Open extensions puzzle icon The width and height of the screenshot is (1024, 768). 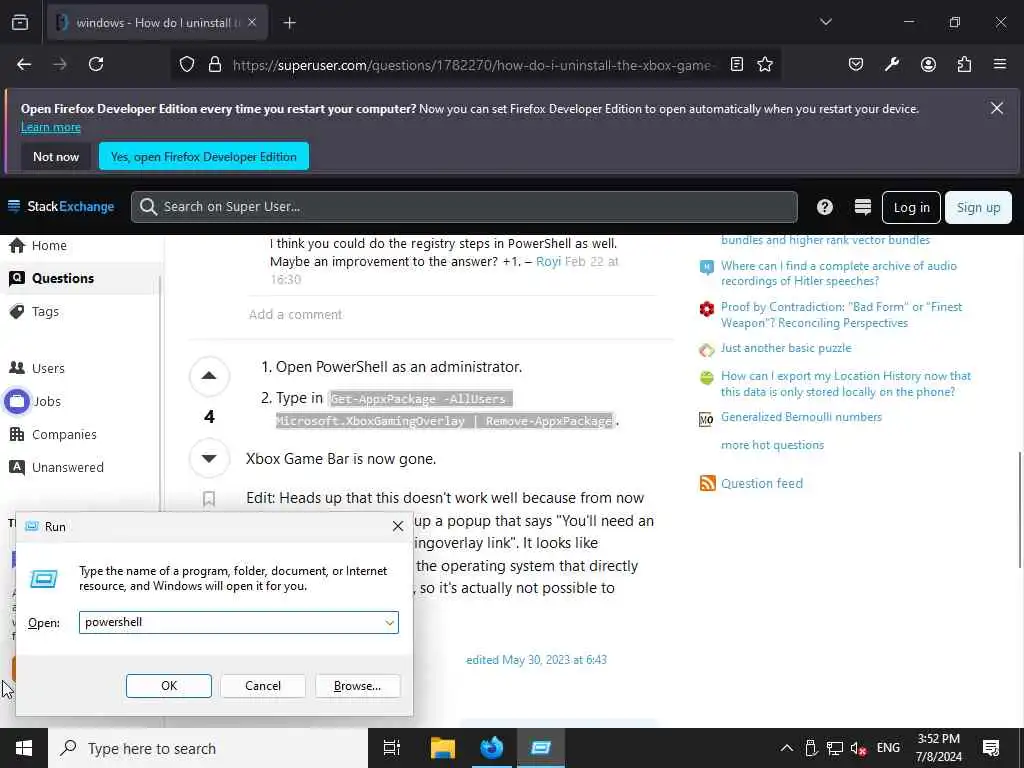coord(964,64)
